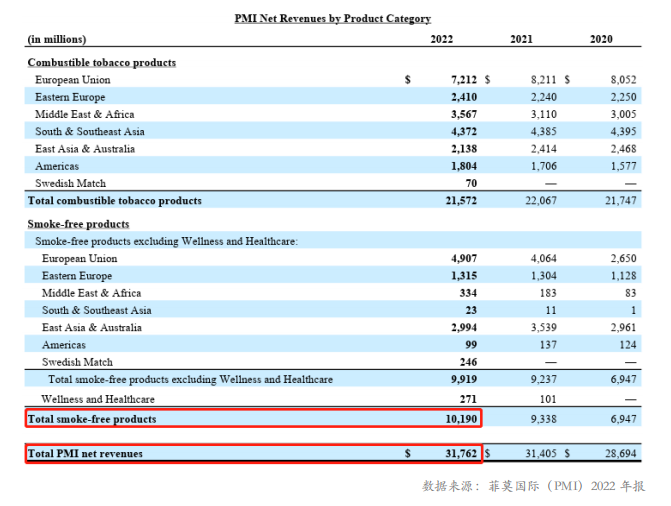Click the value 2,410 for Eastern Europe

[x=464, y=97]
